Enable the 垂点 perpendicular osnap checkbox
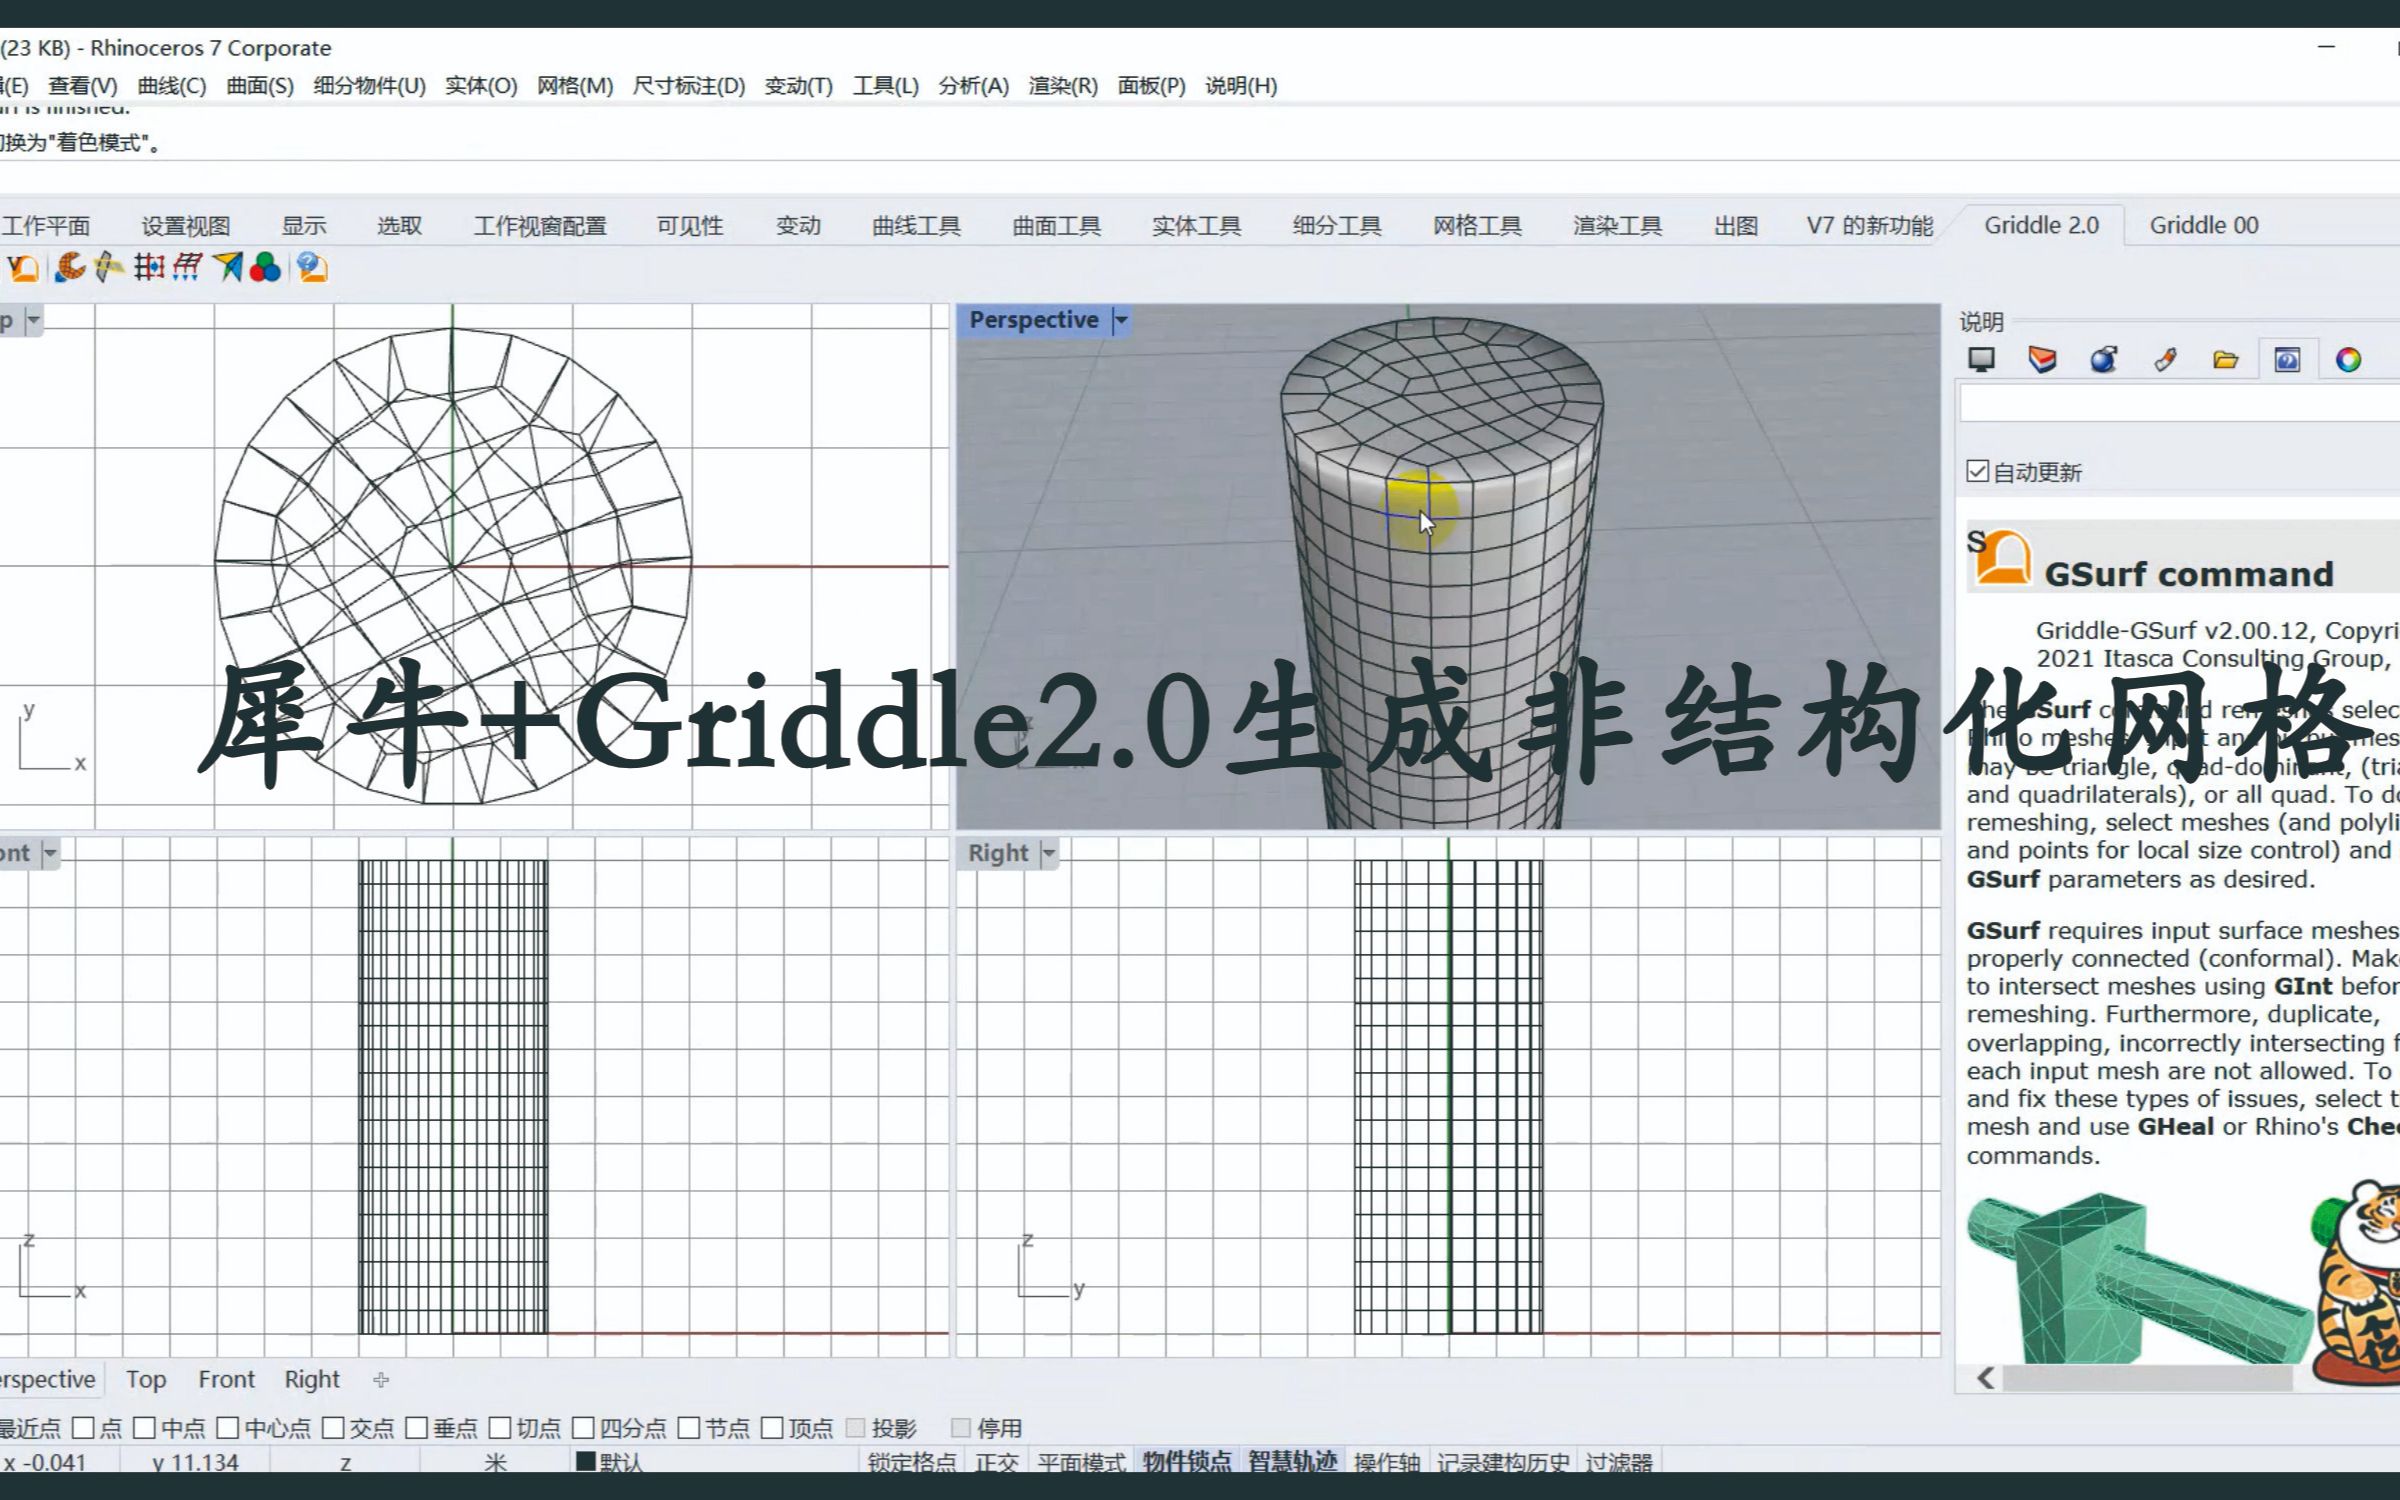This screenshot has height=1500, width=2400. 417,1428
